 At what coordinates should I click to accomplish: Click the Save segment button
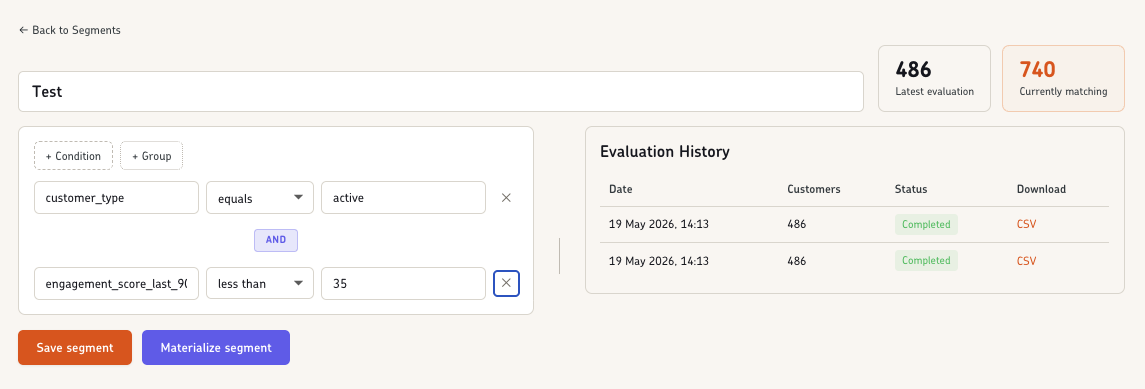pos(75,347)
